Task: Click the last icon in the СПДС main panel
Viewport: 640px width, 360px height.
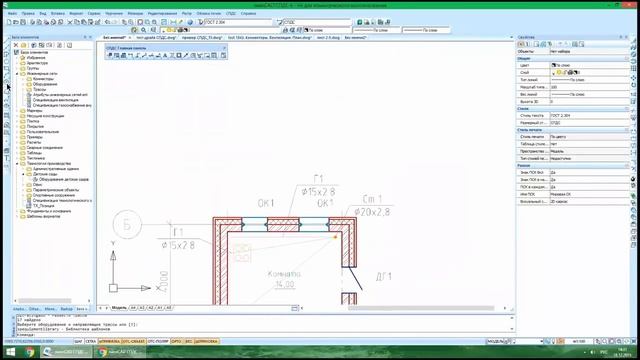Action: click(223, 56)
